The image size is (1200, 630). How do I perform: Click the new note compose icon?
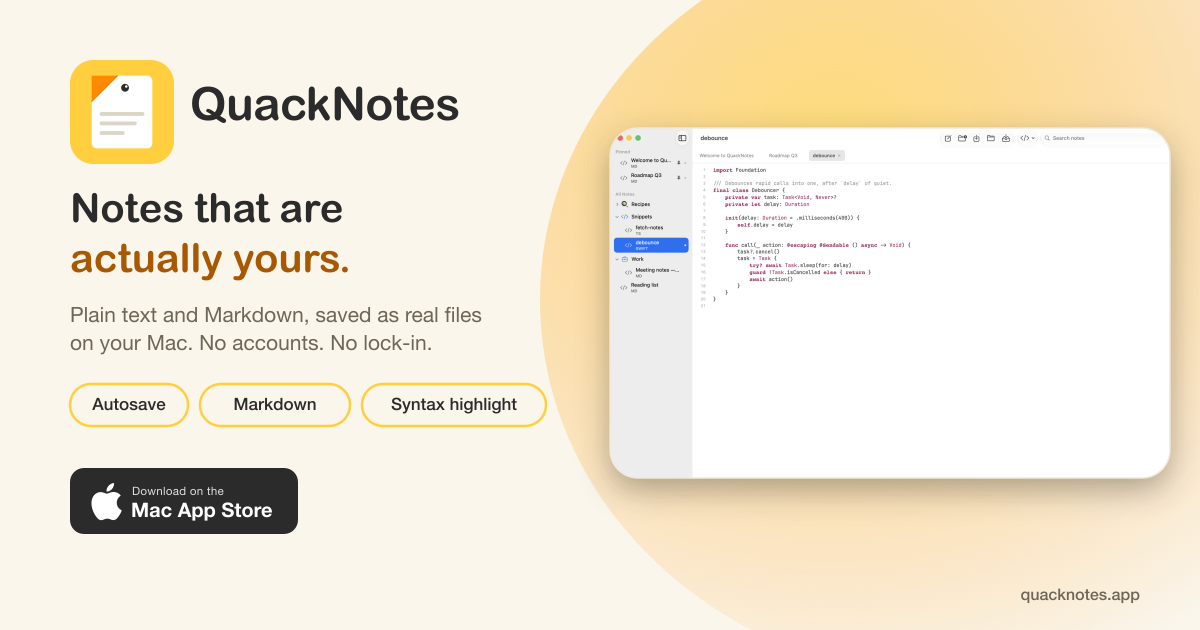point(948,138)
